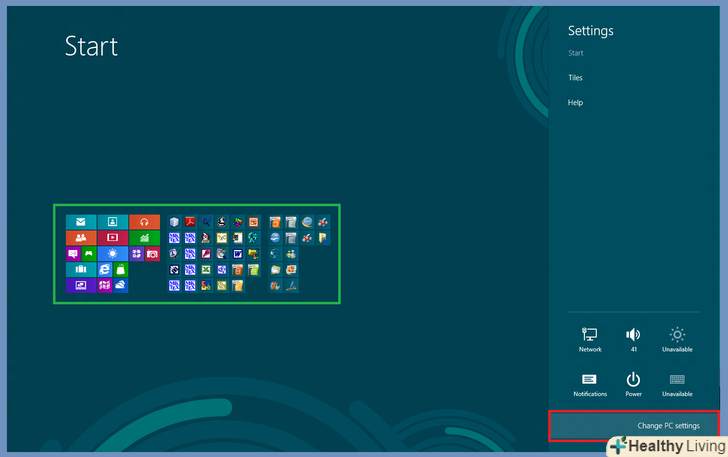The height and width of the screenshot is (457, 728).
Task: Launch the blue Word W tile
Action: point(237,254)
